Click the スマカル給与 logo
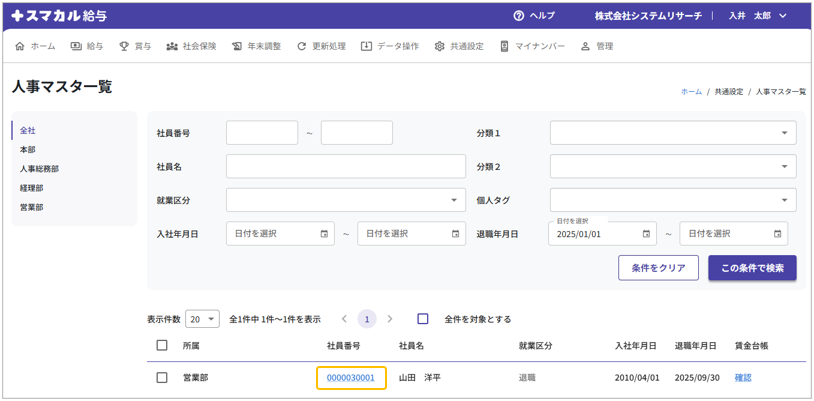814x401 pixels. click(x=58, y=16)
